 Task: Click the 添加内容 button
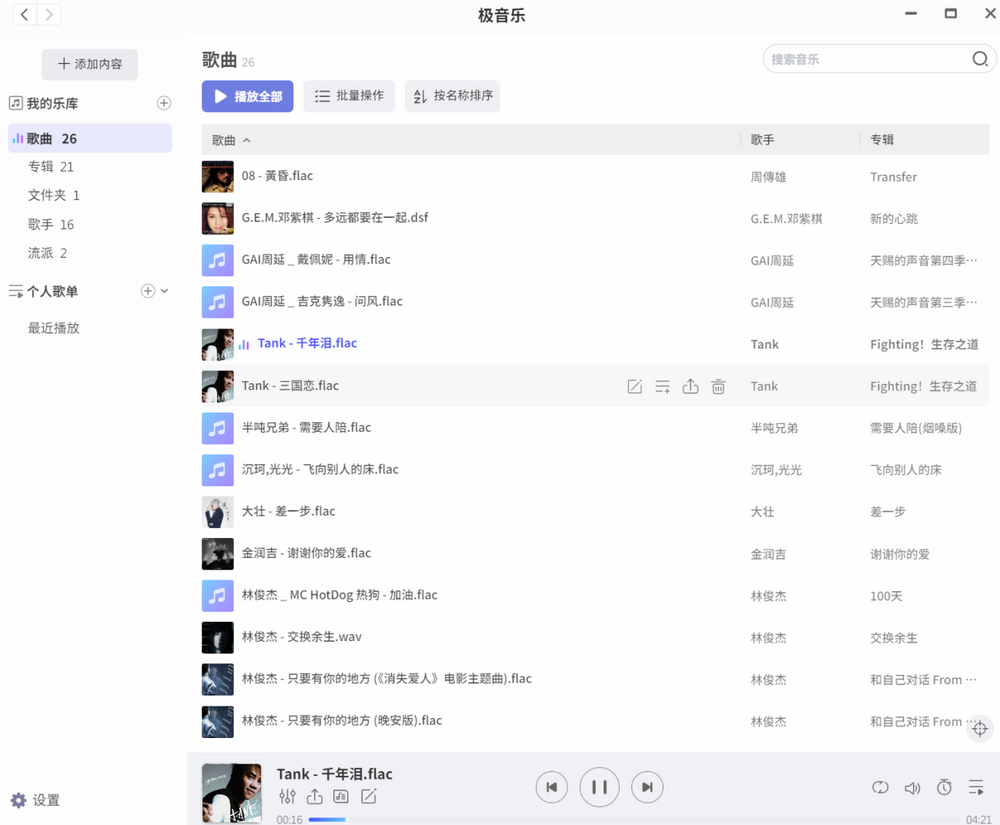[90, 64]
